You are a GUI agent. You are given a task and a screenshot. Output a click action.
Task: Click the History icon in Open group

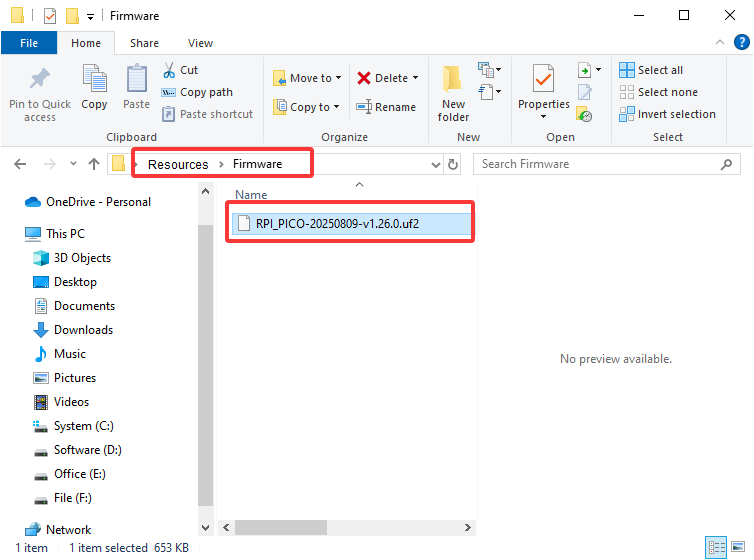pyautogui.click(x=584, y=114)
